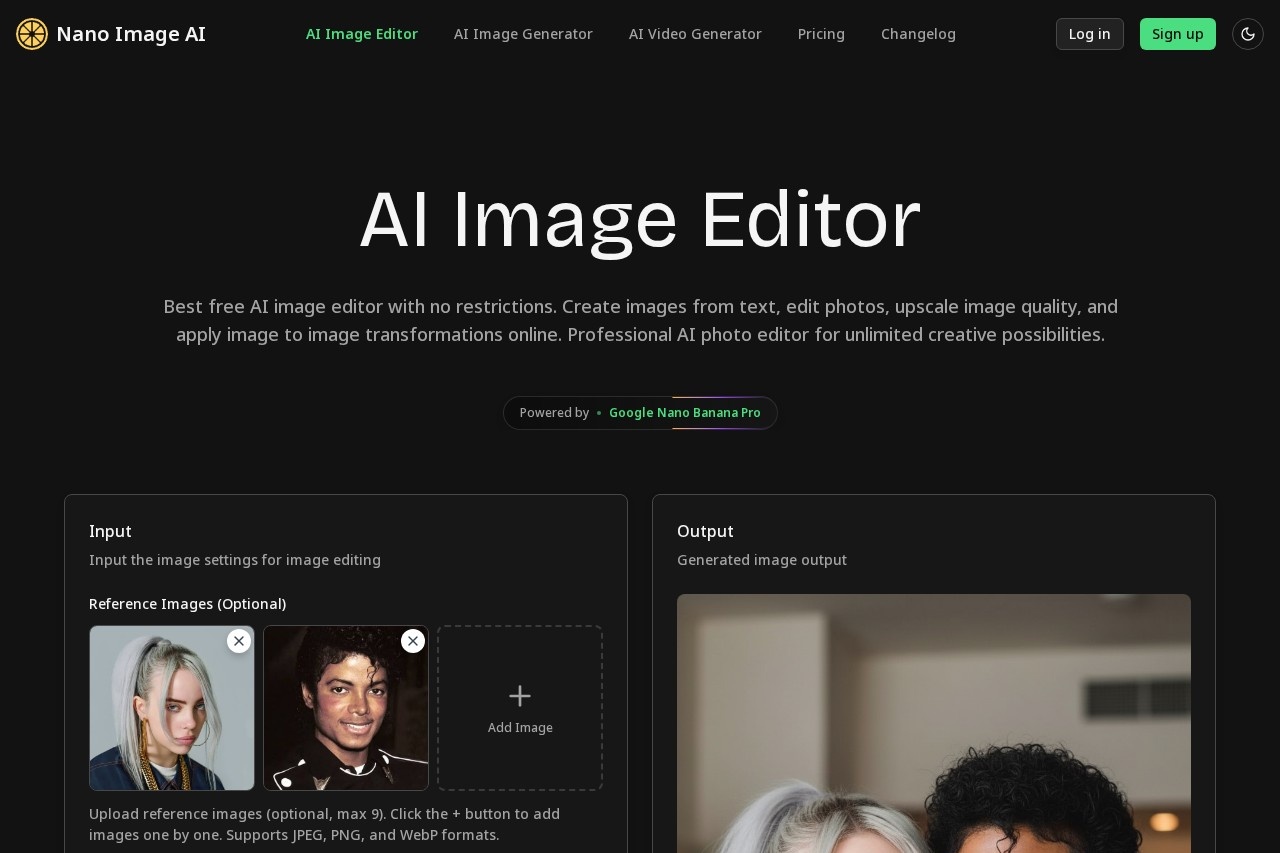
Task: Click the Log in button
Action: click(x=1089, y=33)
